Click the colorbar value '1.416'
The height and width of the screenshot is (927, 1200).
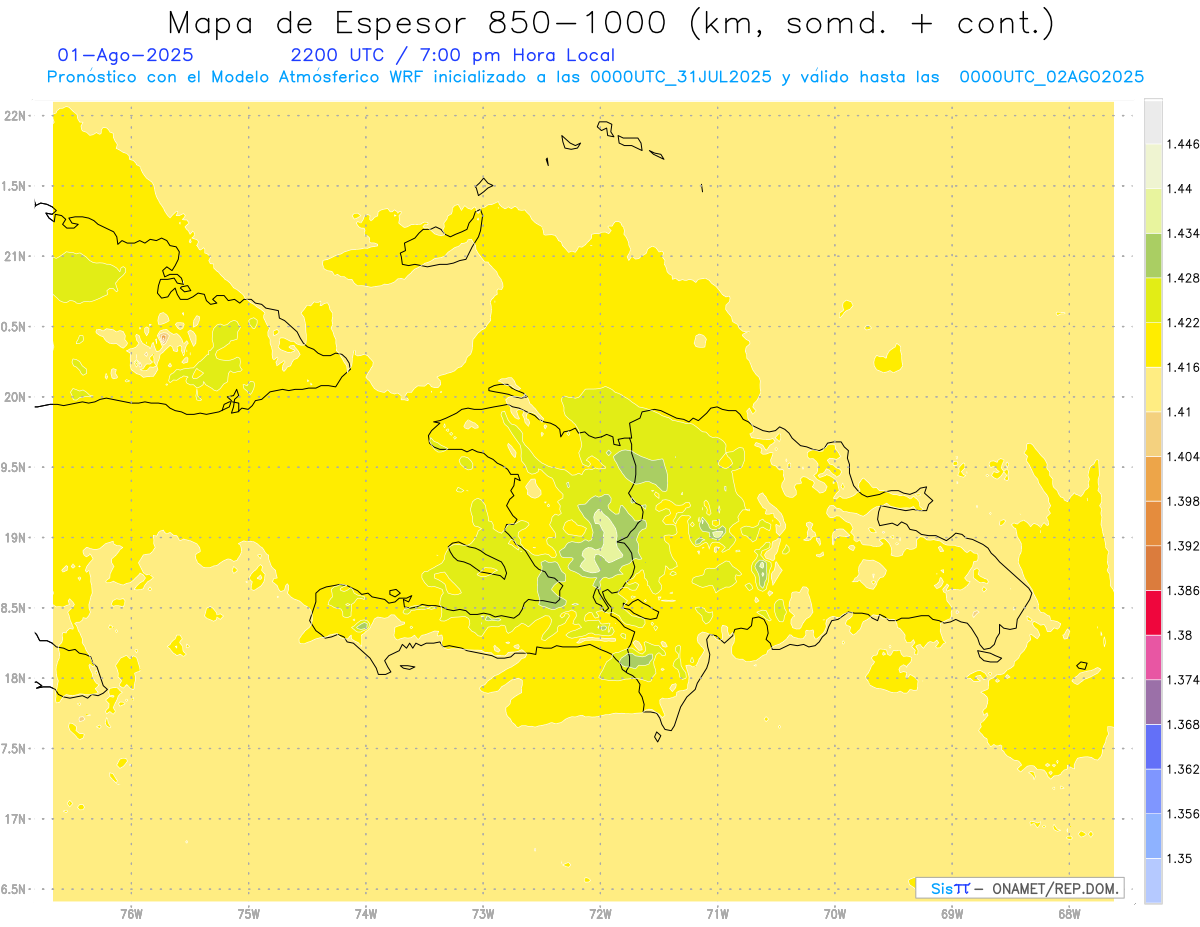(1184, 367)
